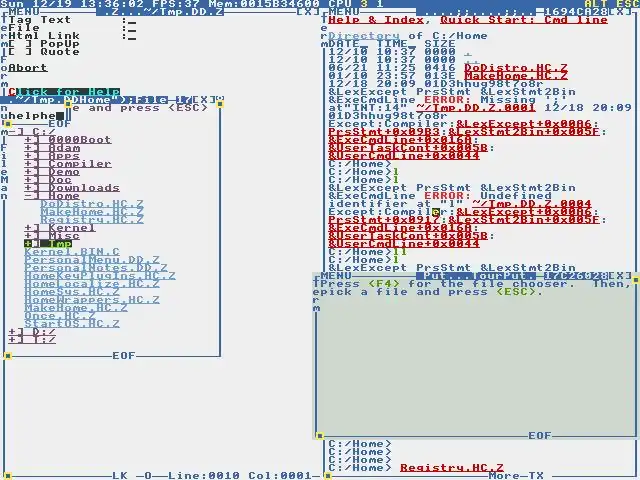This screenshot has width=640, height=480.
Task: Open MakeHome.HC.Z in the terminal listing
Action: tap(516, 76)
